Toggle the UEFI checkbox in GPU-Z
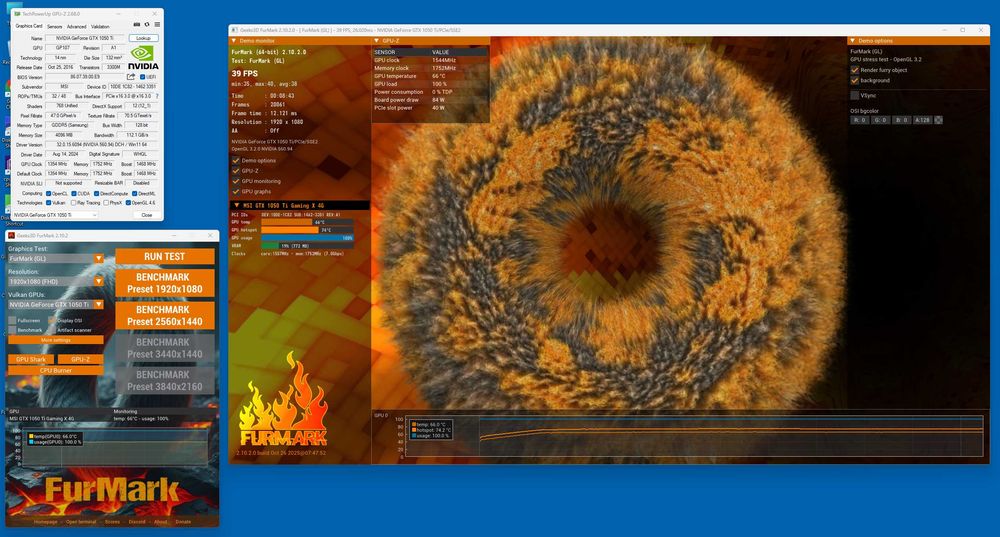The height and width of the screenshot is (537, 1000). pos(142,77)
